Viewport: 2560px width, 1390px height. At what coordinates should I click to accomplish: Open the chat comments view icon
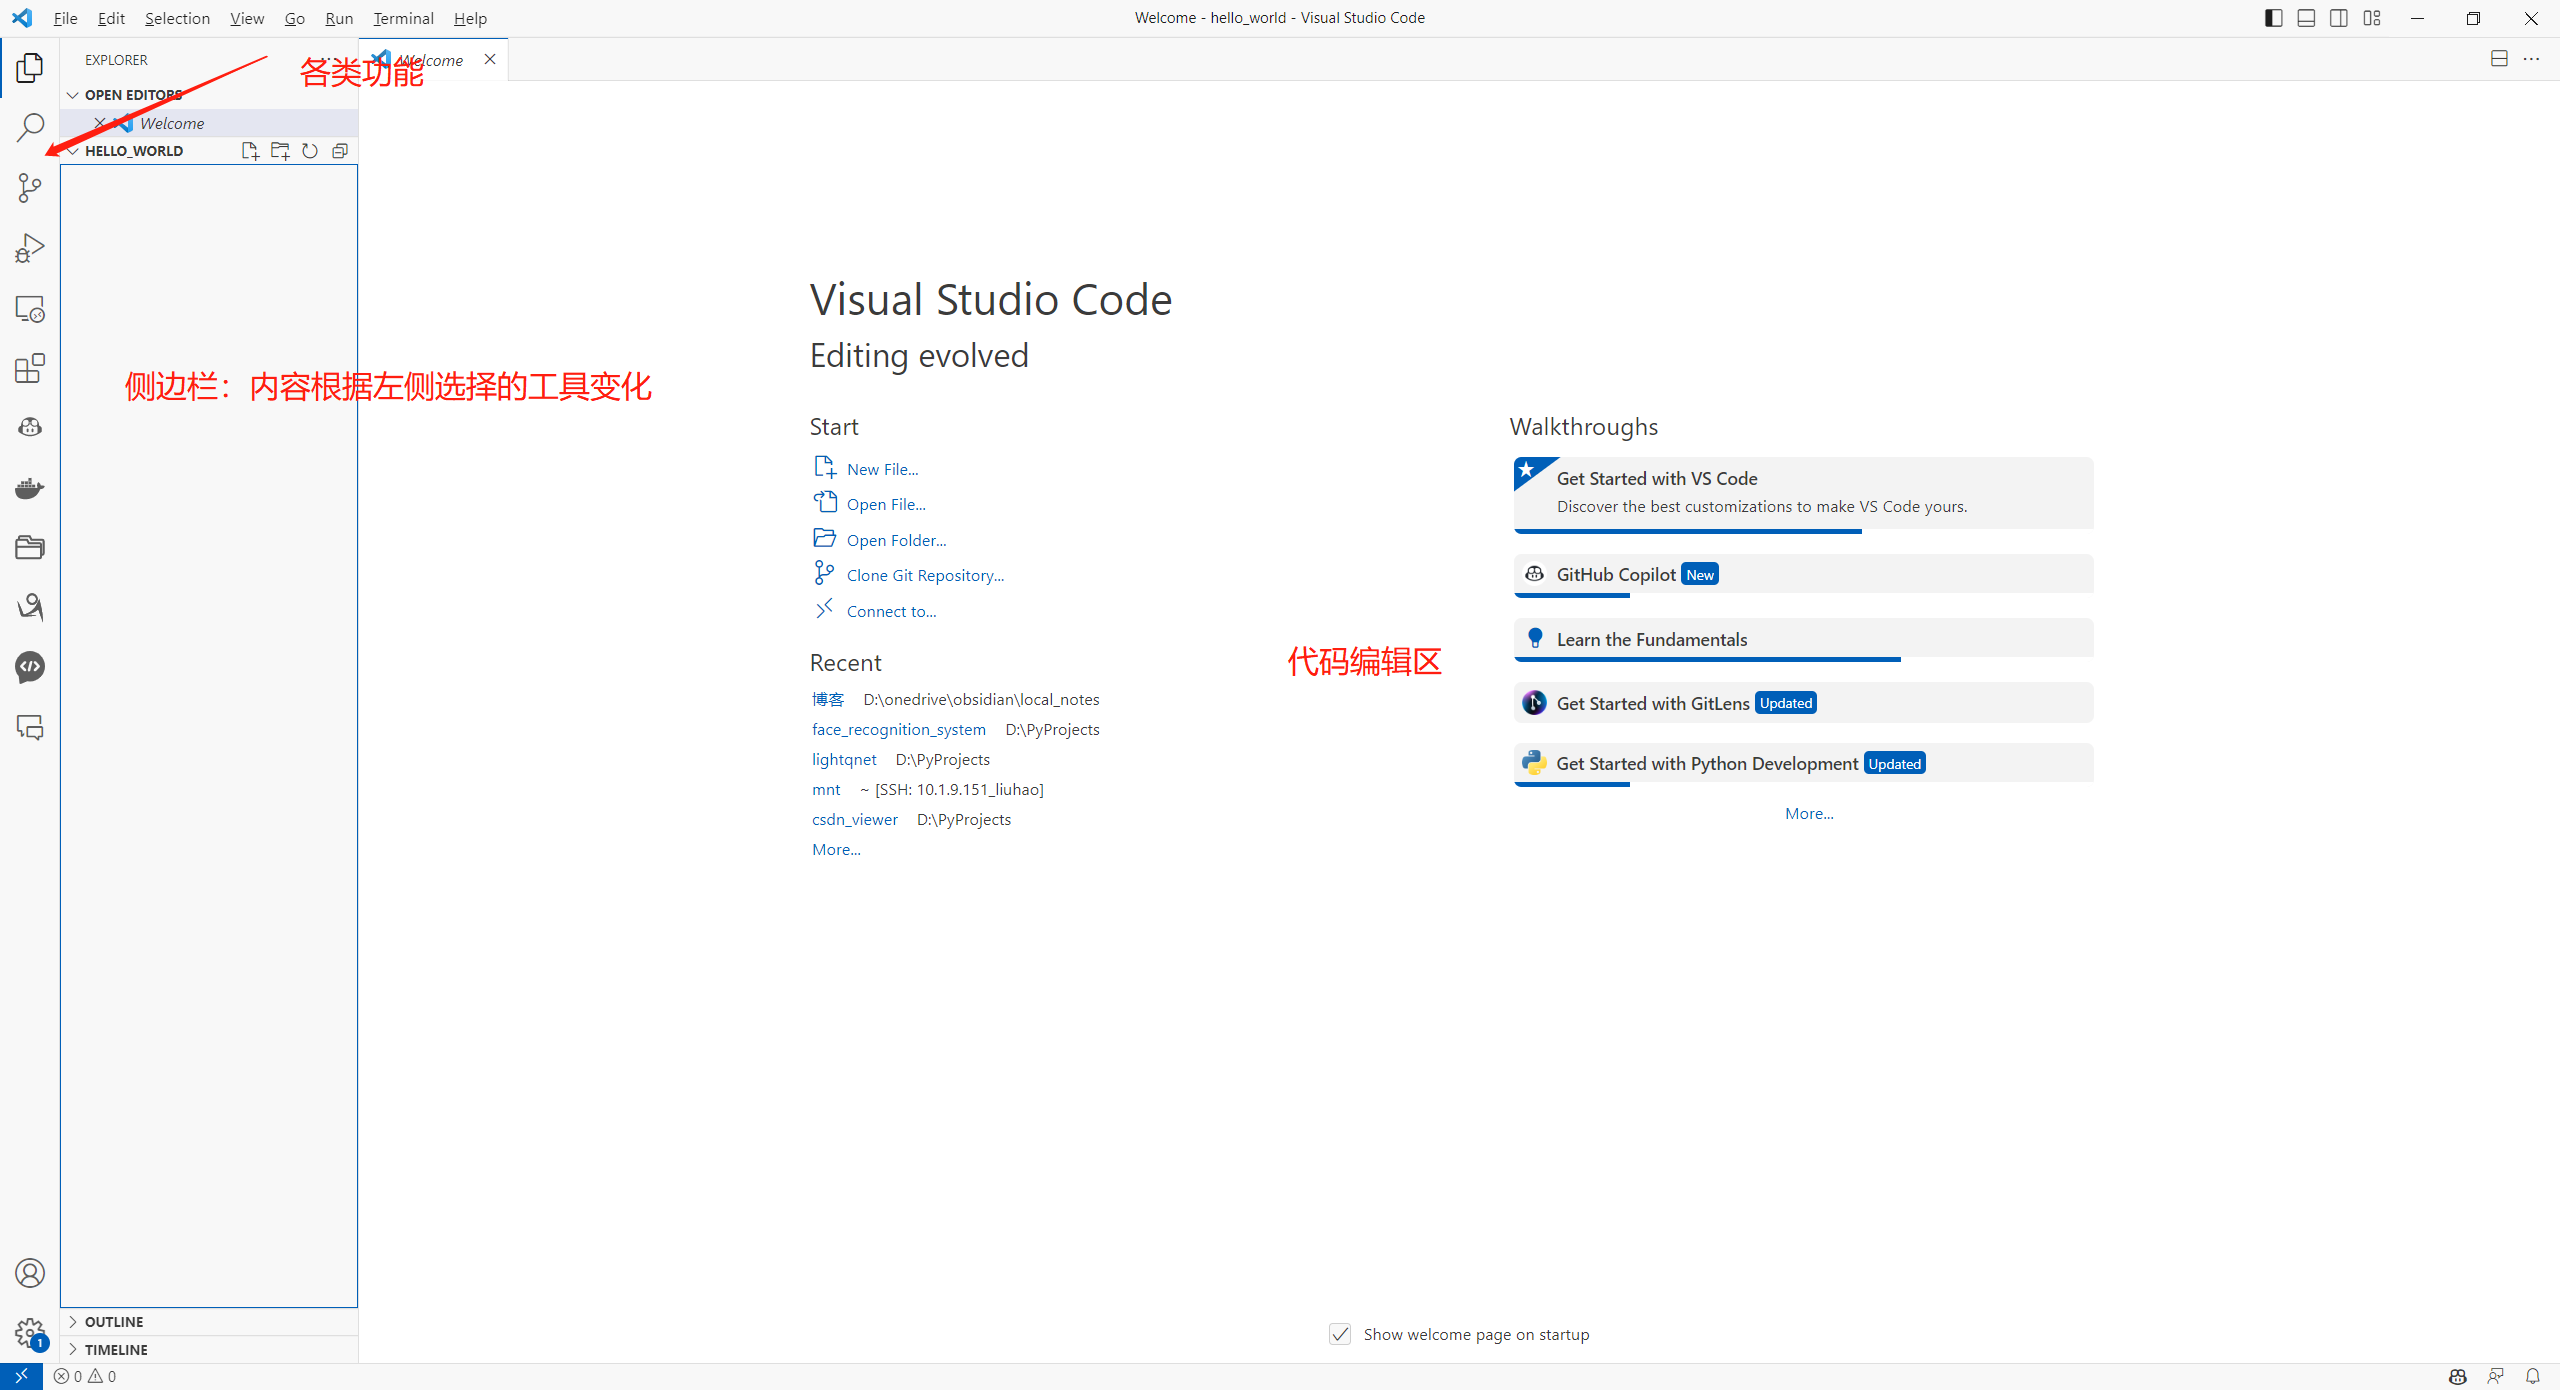(30, 727)
